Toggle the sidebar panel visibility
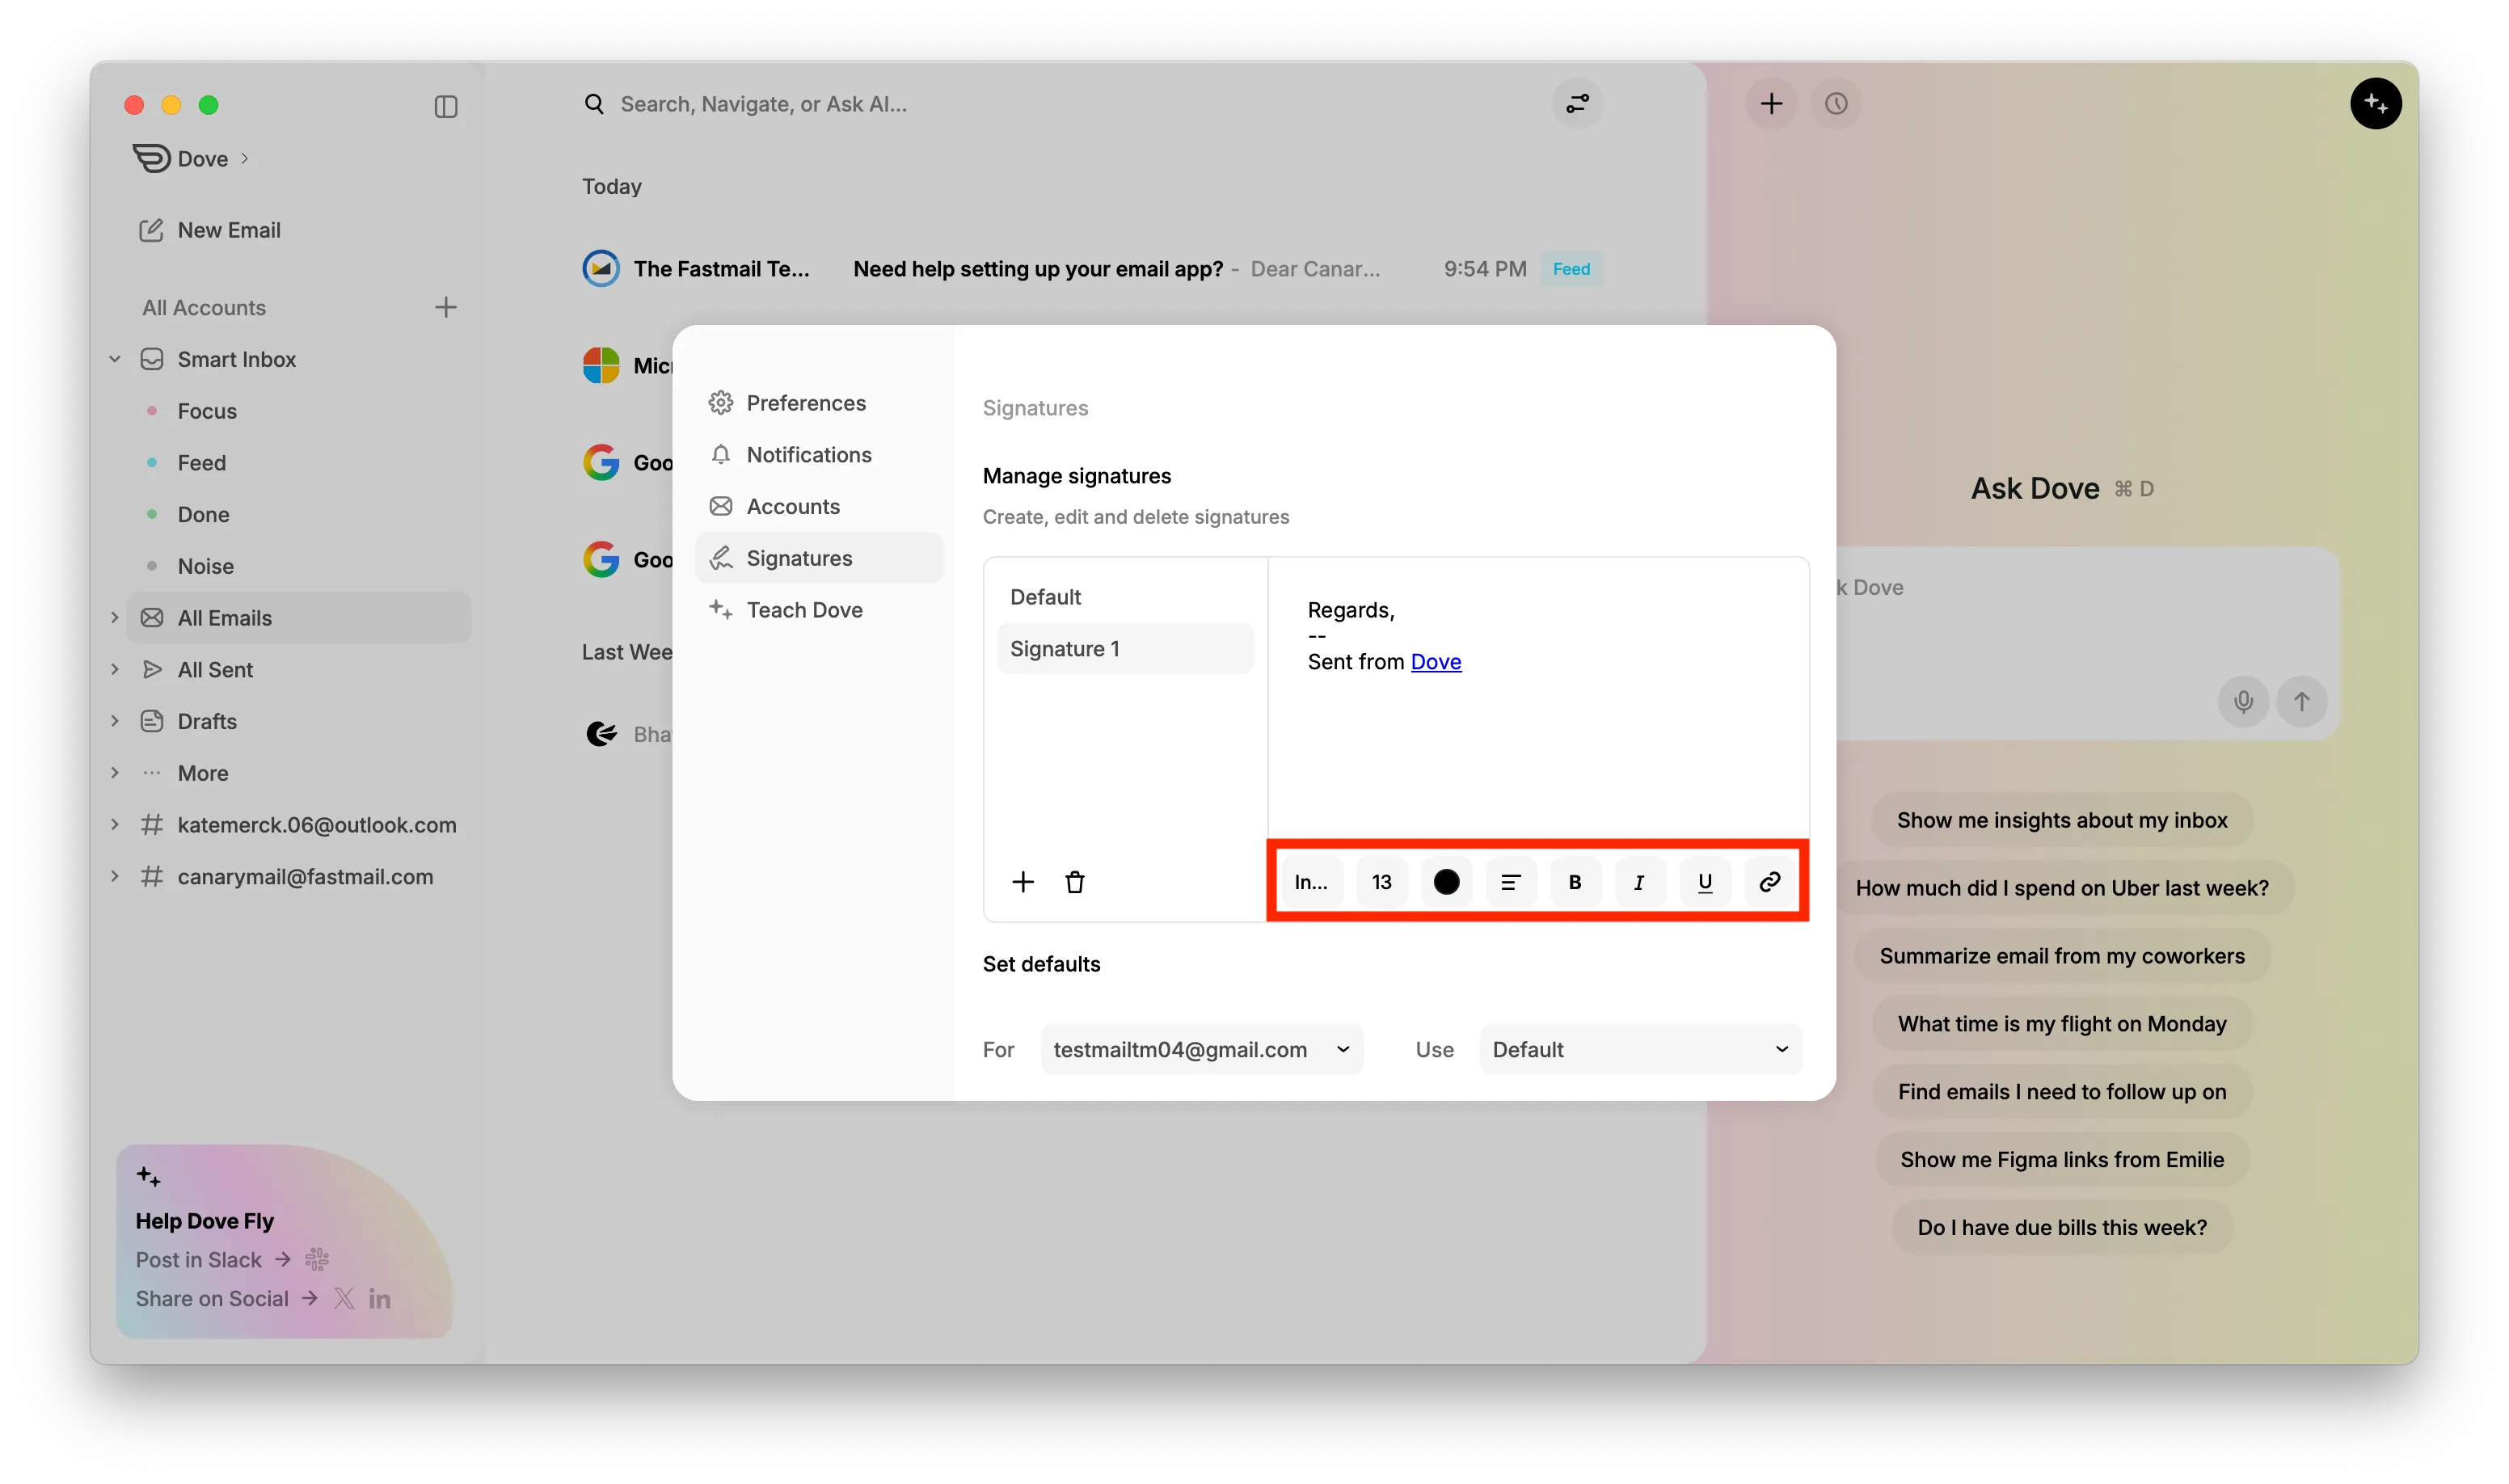This screenshot has width=2509, height=1484. click(x=446, y=106)
